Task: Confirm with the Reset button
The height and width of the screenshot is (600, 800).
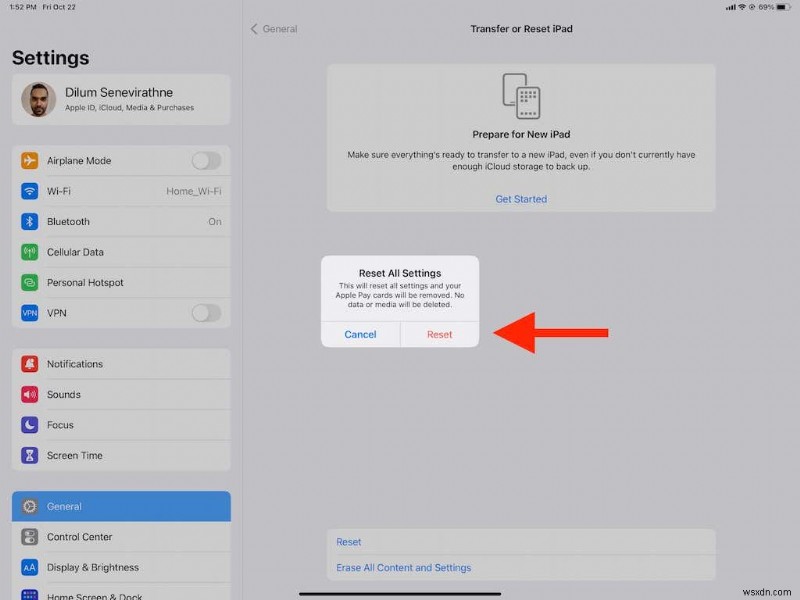Action: 439,334
